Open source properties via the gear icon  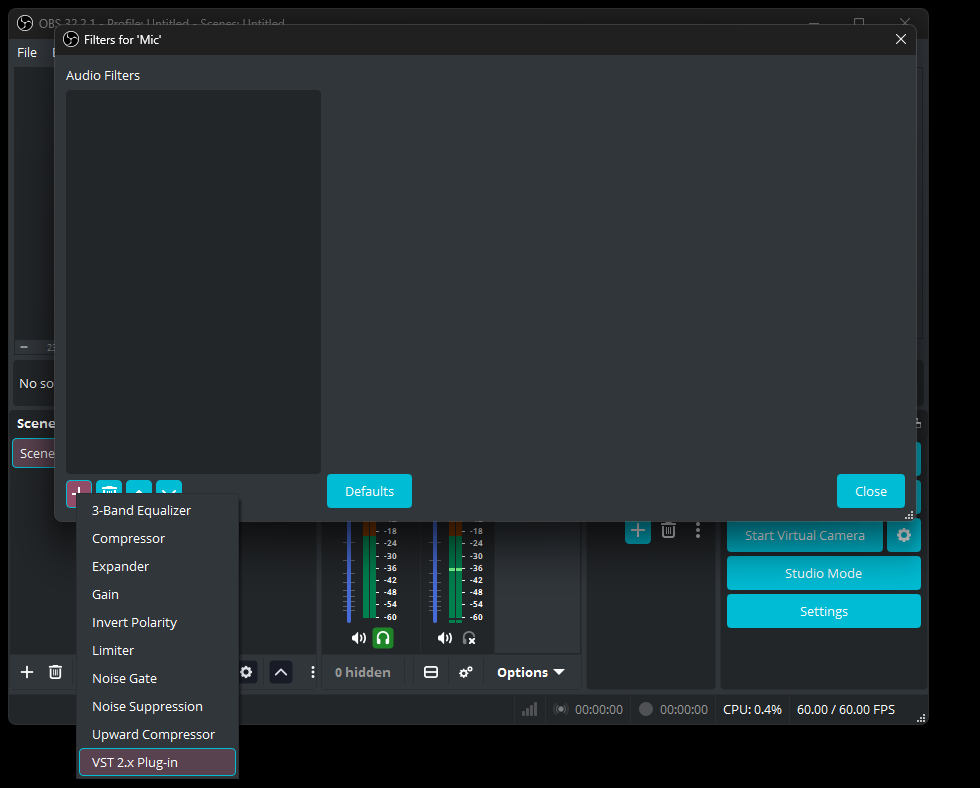click(x=246, y=672)
